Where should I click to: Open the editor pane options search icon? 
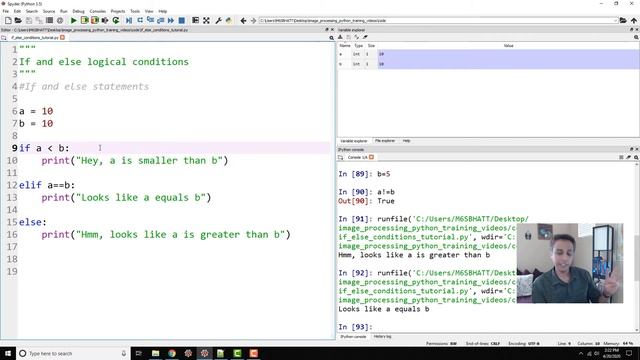pyautogui.click(x=331, y=38)
